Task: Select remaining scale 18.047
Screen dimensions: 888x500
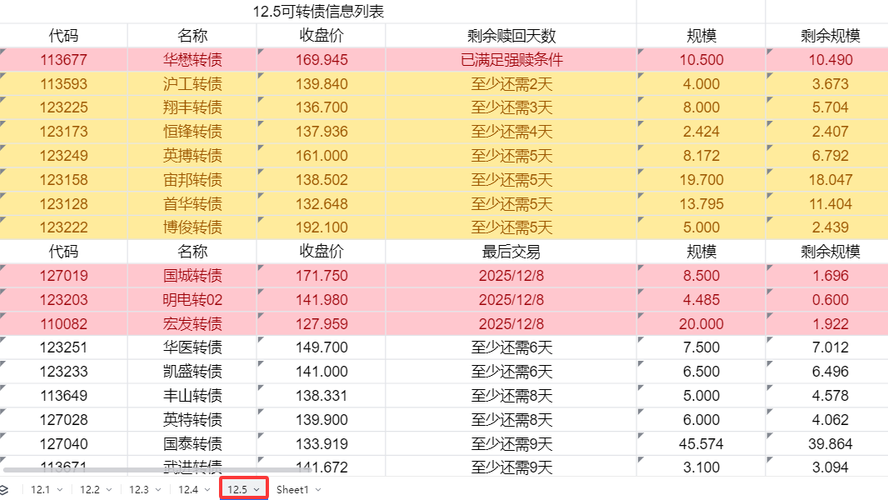Action: click(x=827, y=180)
